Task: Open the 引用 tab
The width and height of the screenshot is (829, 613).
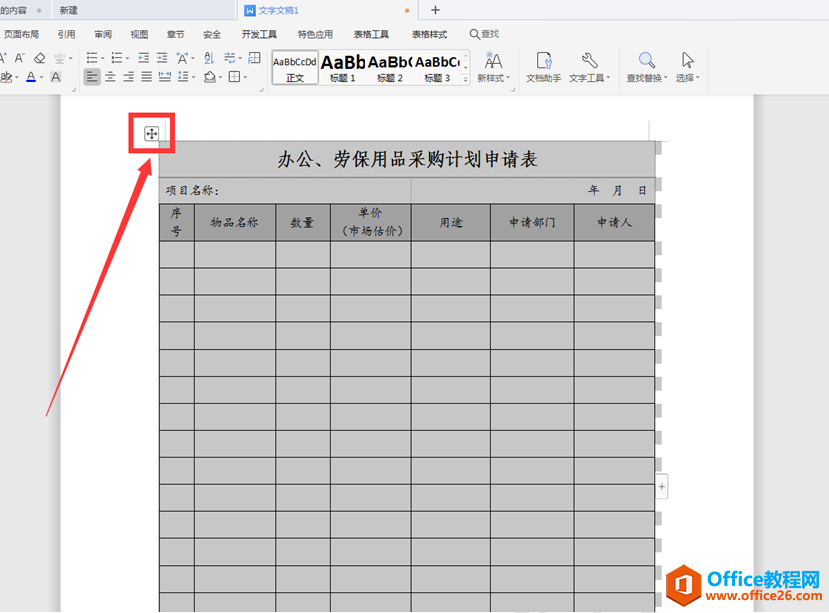Action: tap(67, 34)
